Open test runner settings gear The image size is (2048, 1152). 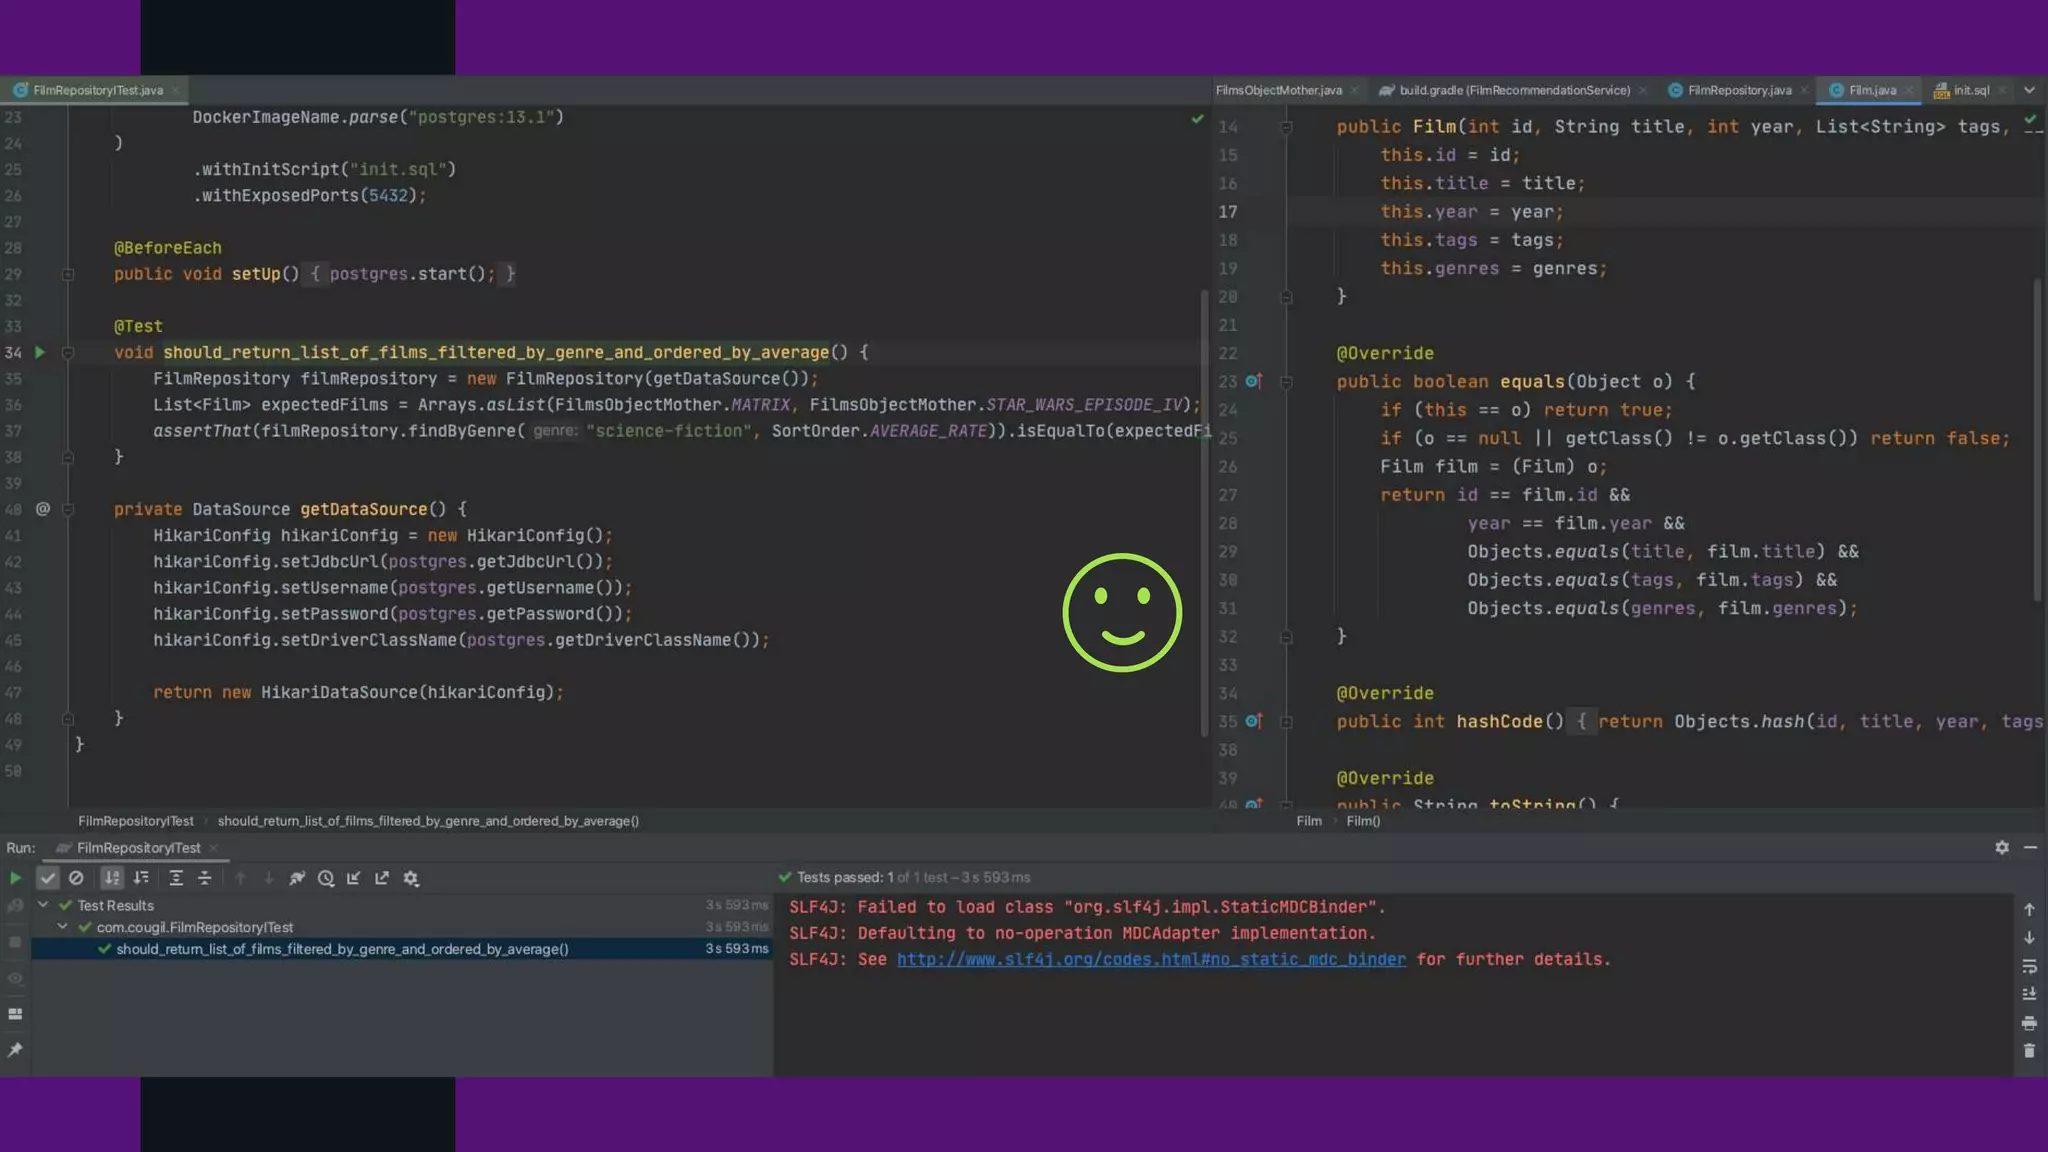[411, 878]
